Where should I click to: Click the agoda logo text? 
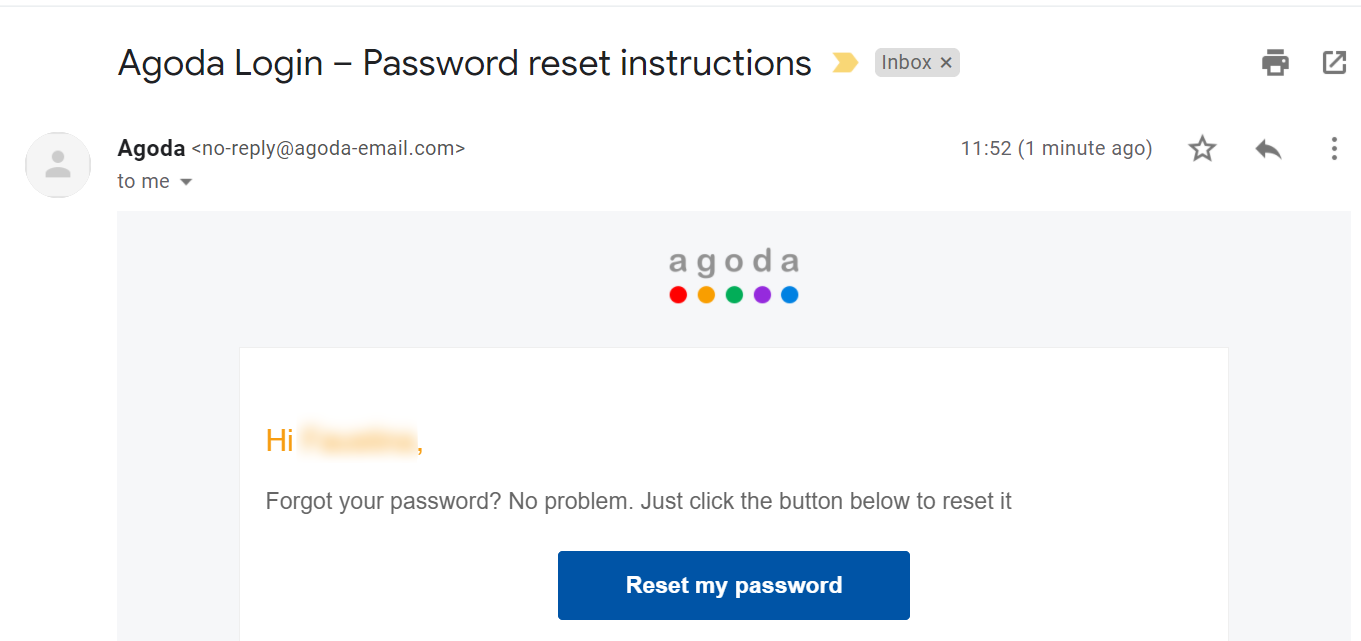point(734,262)
